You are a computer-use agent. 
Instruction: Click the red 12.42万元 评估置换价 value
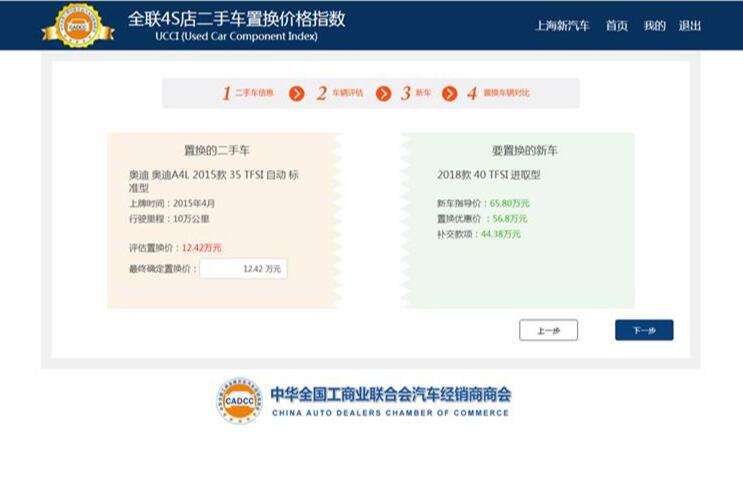201,248
